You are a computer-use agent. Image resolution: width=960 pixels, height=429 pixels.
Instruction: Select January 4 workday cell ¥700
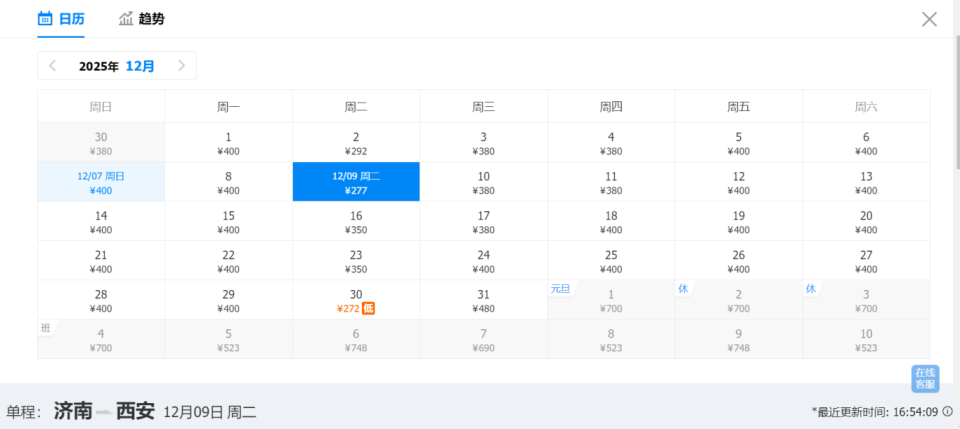pos(101,339)
